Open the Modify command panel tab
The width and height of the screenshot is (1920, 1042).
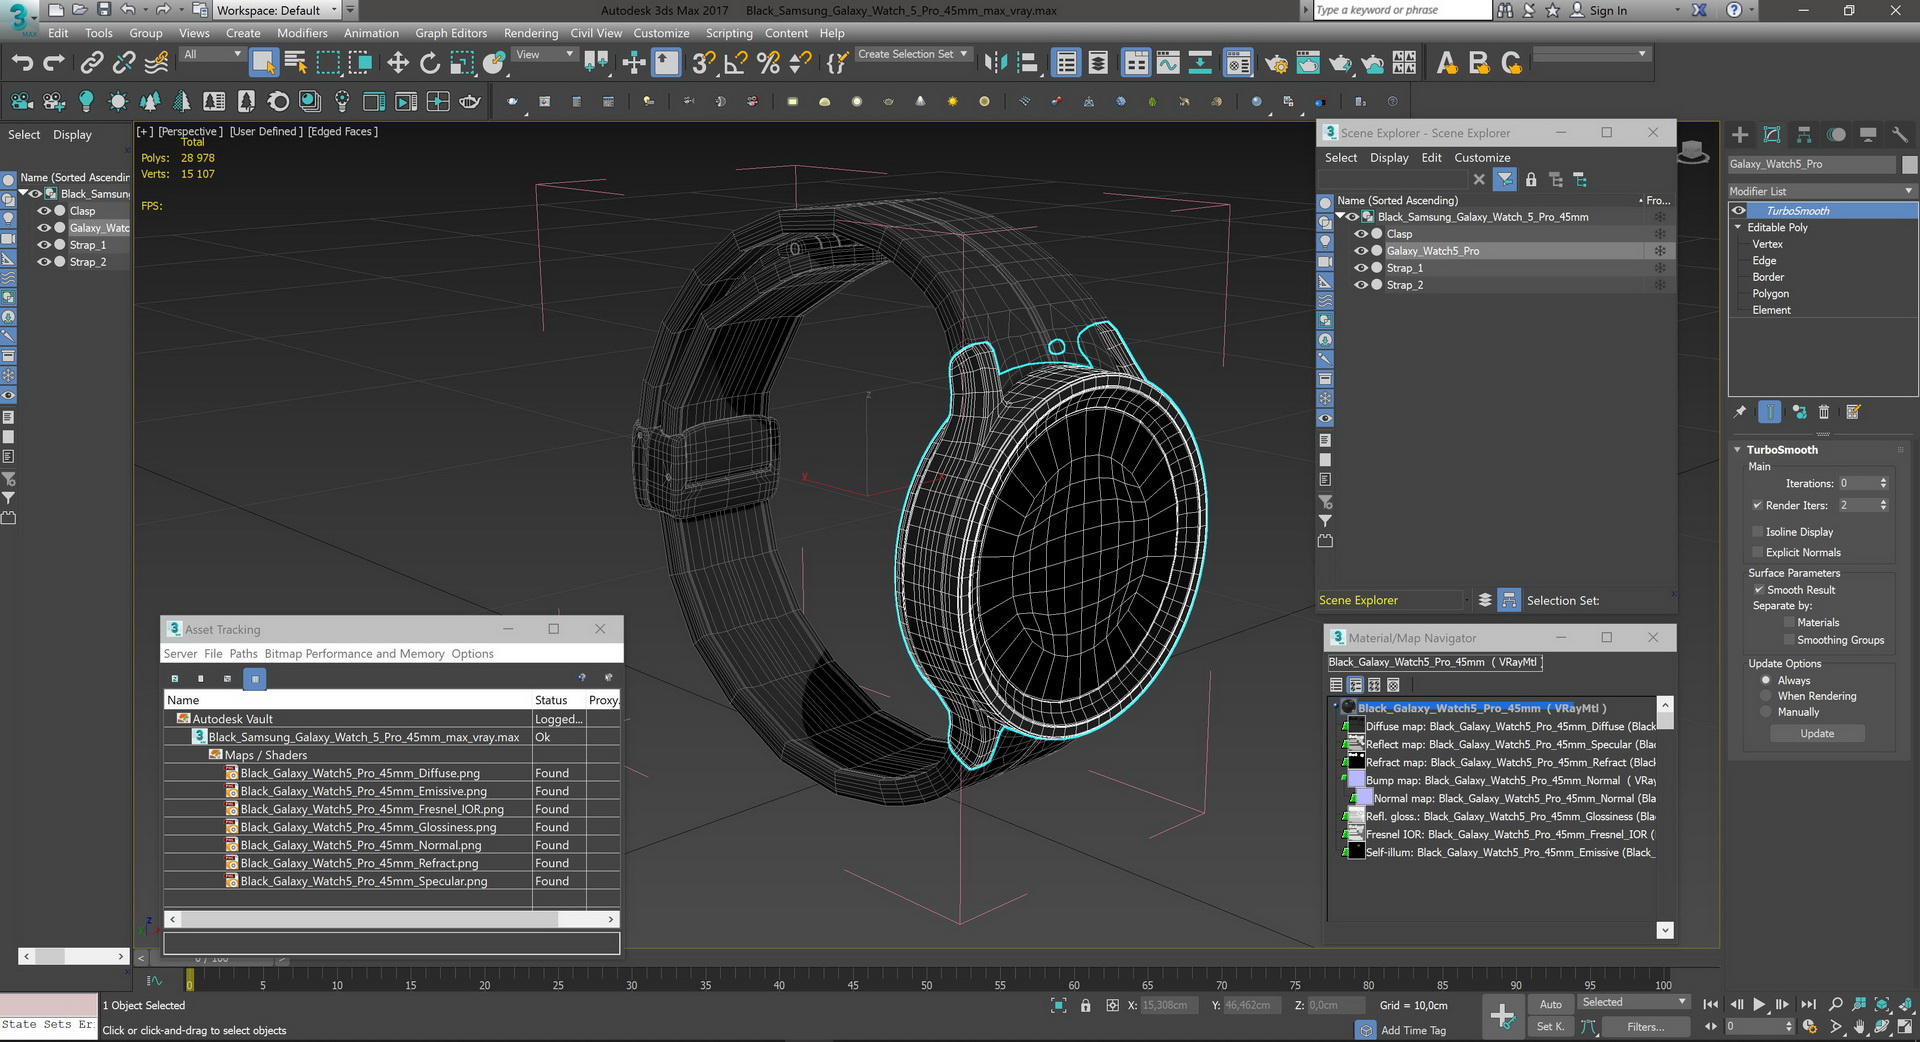[1772, 134]
